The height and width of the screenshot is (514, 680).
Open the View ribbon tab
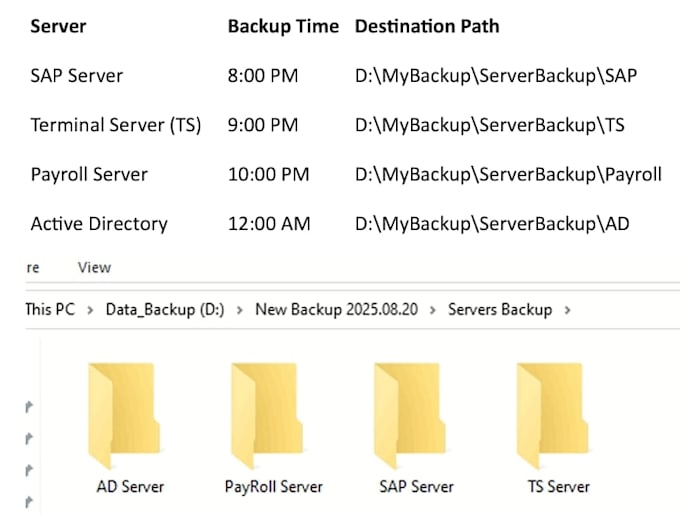95,267
